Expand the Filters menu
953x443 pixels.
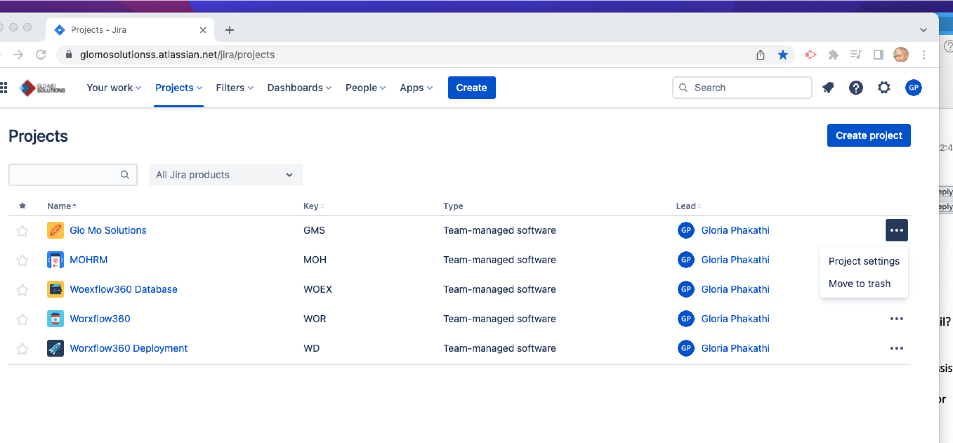tap(235, 88)
